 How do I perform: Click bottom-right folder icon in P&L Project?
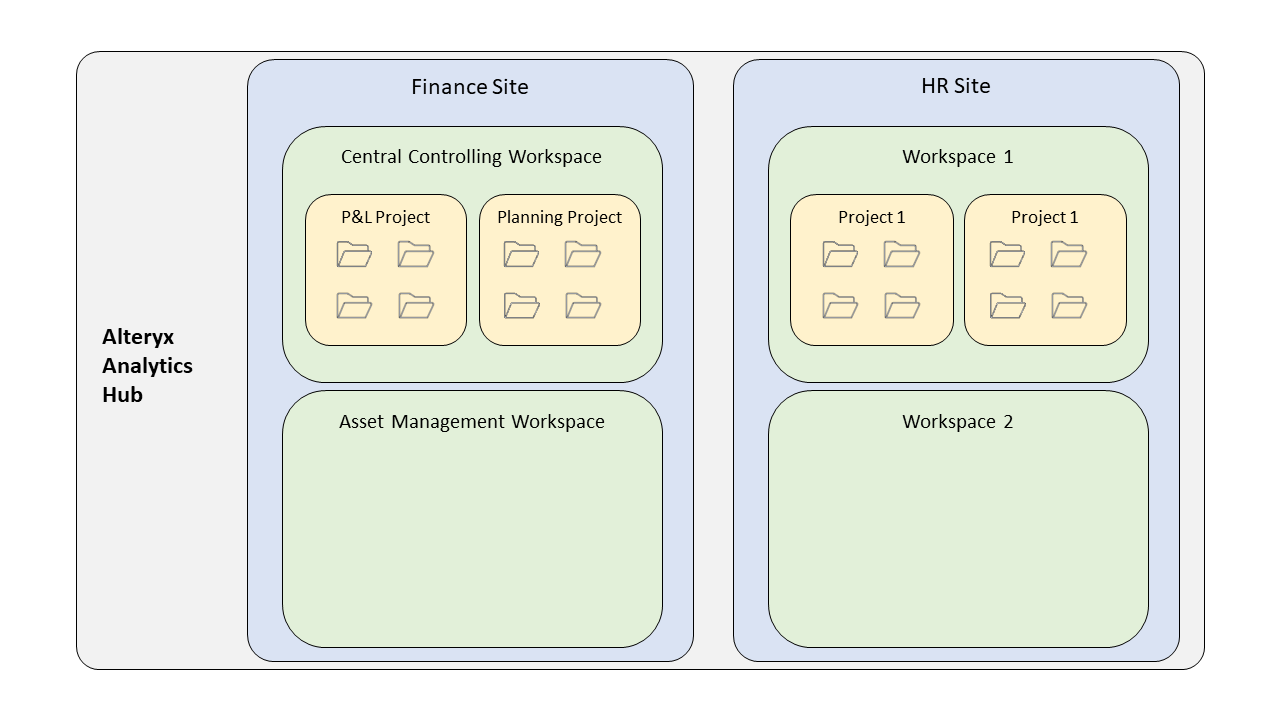coord(415,306)
